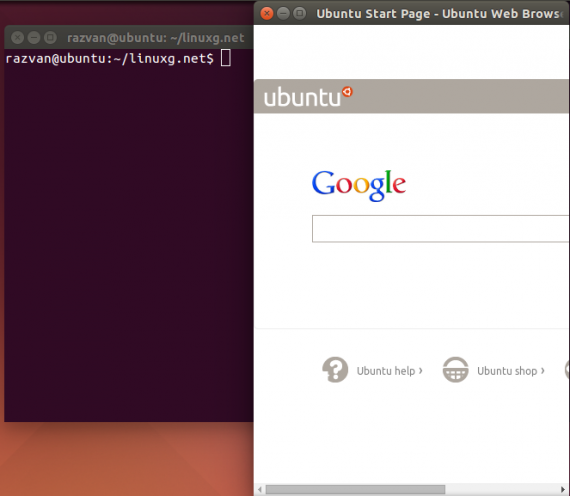Click the terminal prompt razvan@ubuntu:~/linuxg.net$
The image size is (570, 496).
(109, 59)
